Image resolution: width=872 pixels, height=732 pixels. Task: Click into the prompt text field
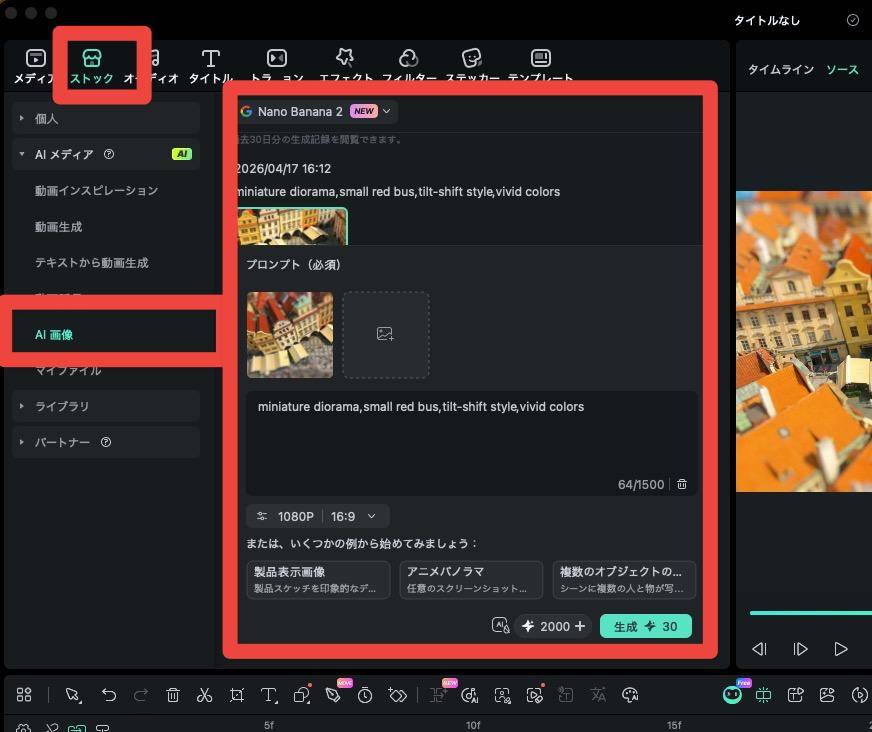(472, 442)
